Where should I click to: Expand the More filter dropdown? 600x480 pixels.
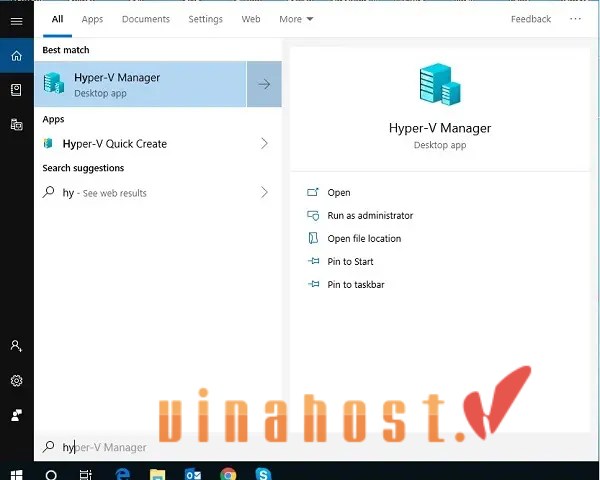296,19
